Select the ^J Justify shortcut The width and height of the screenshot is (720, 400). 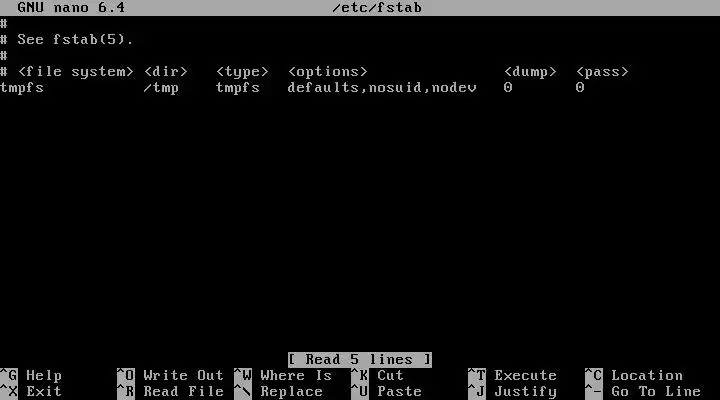[x=512, y=392]
